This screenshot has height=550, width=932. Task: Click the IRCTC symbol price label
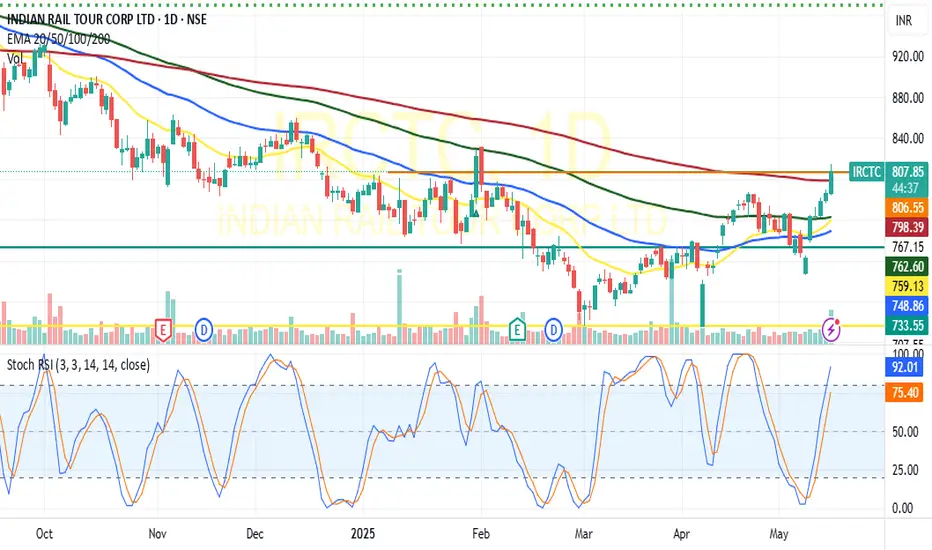pyautogui.click(x=866, y=172)
